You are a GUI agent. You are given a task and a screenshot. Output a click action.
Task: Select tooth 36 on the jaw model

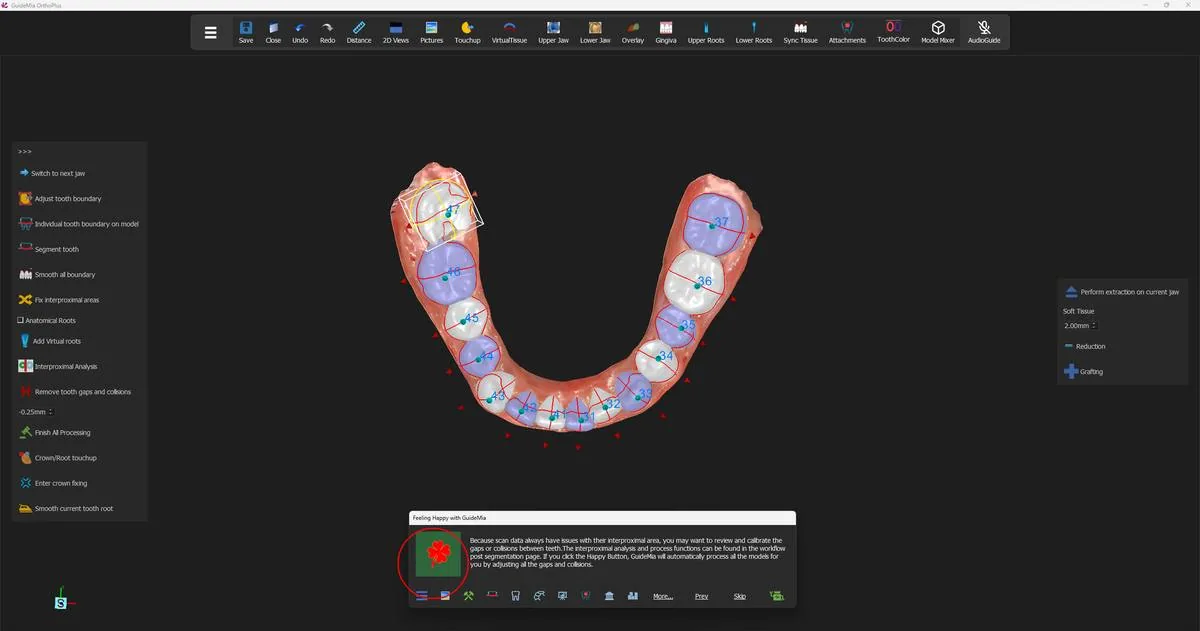point(695,281)
